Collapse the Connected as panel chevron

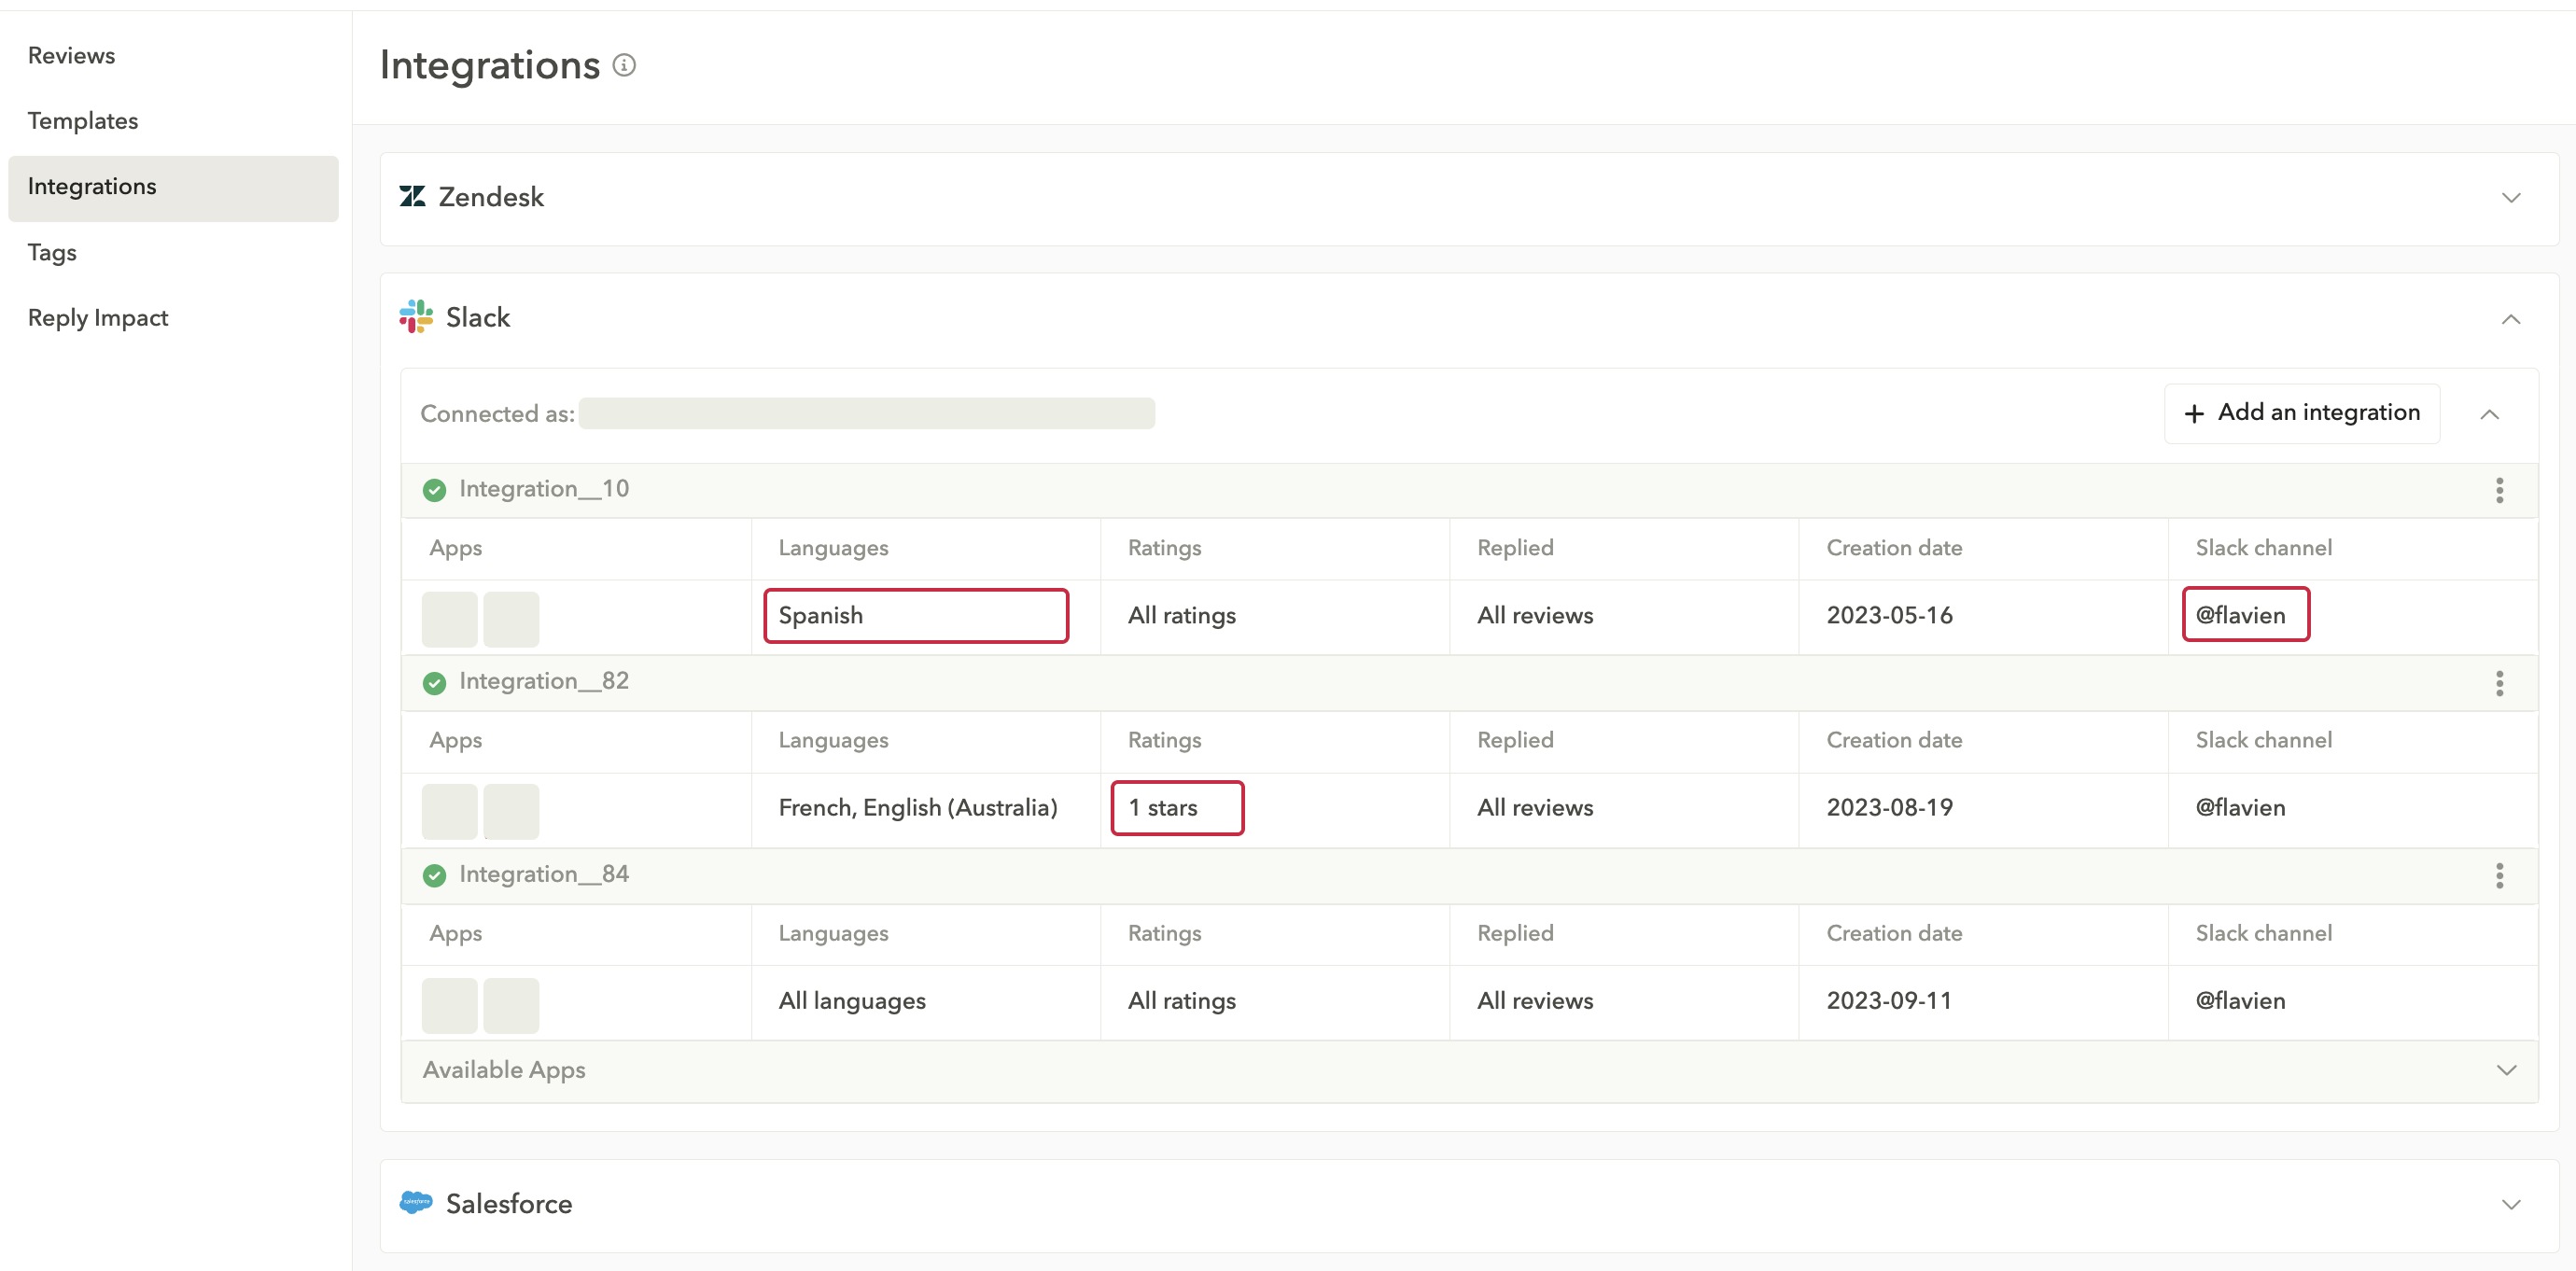pos(2490,414)
